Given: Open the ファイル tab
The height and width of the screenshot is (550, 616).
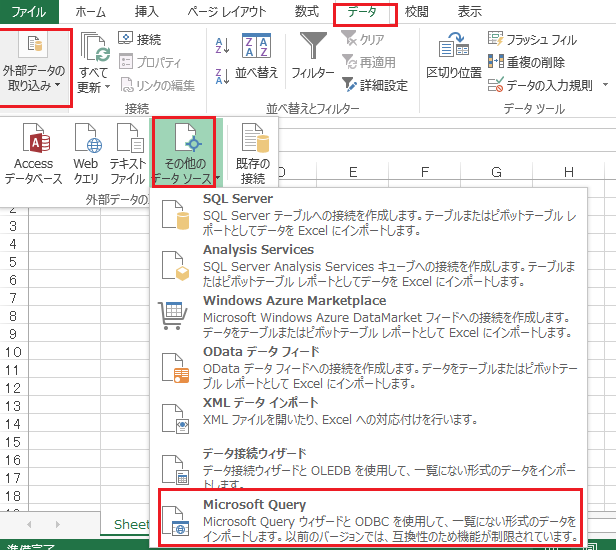Looking at the screenshot, I should point(28,12).
